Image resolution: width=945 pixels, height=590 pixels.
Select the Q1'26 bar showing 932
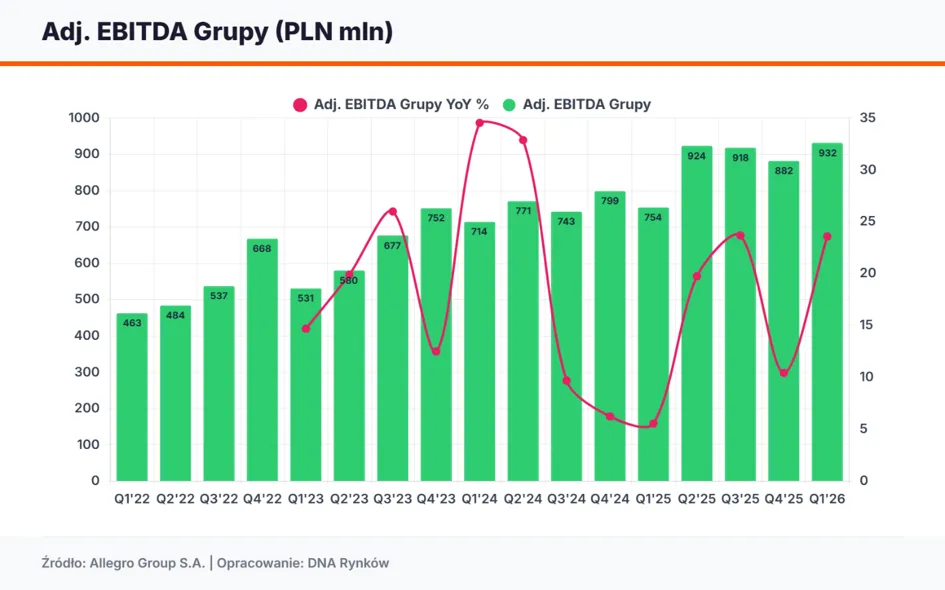click(x=827, y=312)
